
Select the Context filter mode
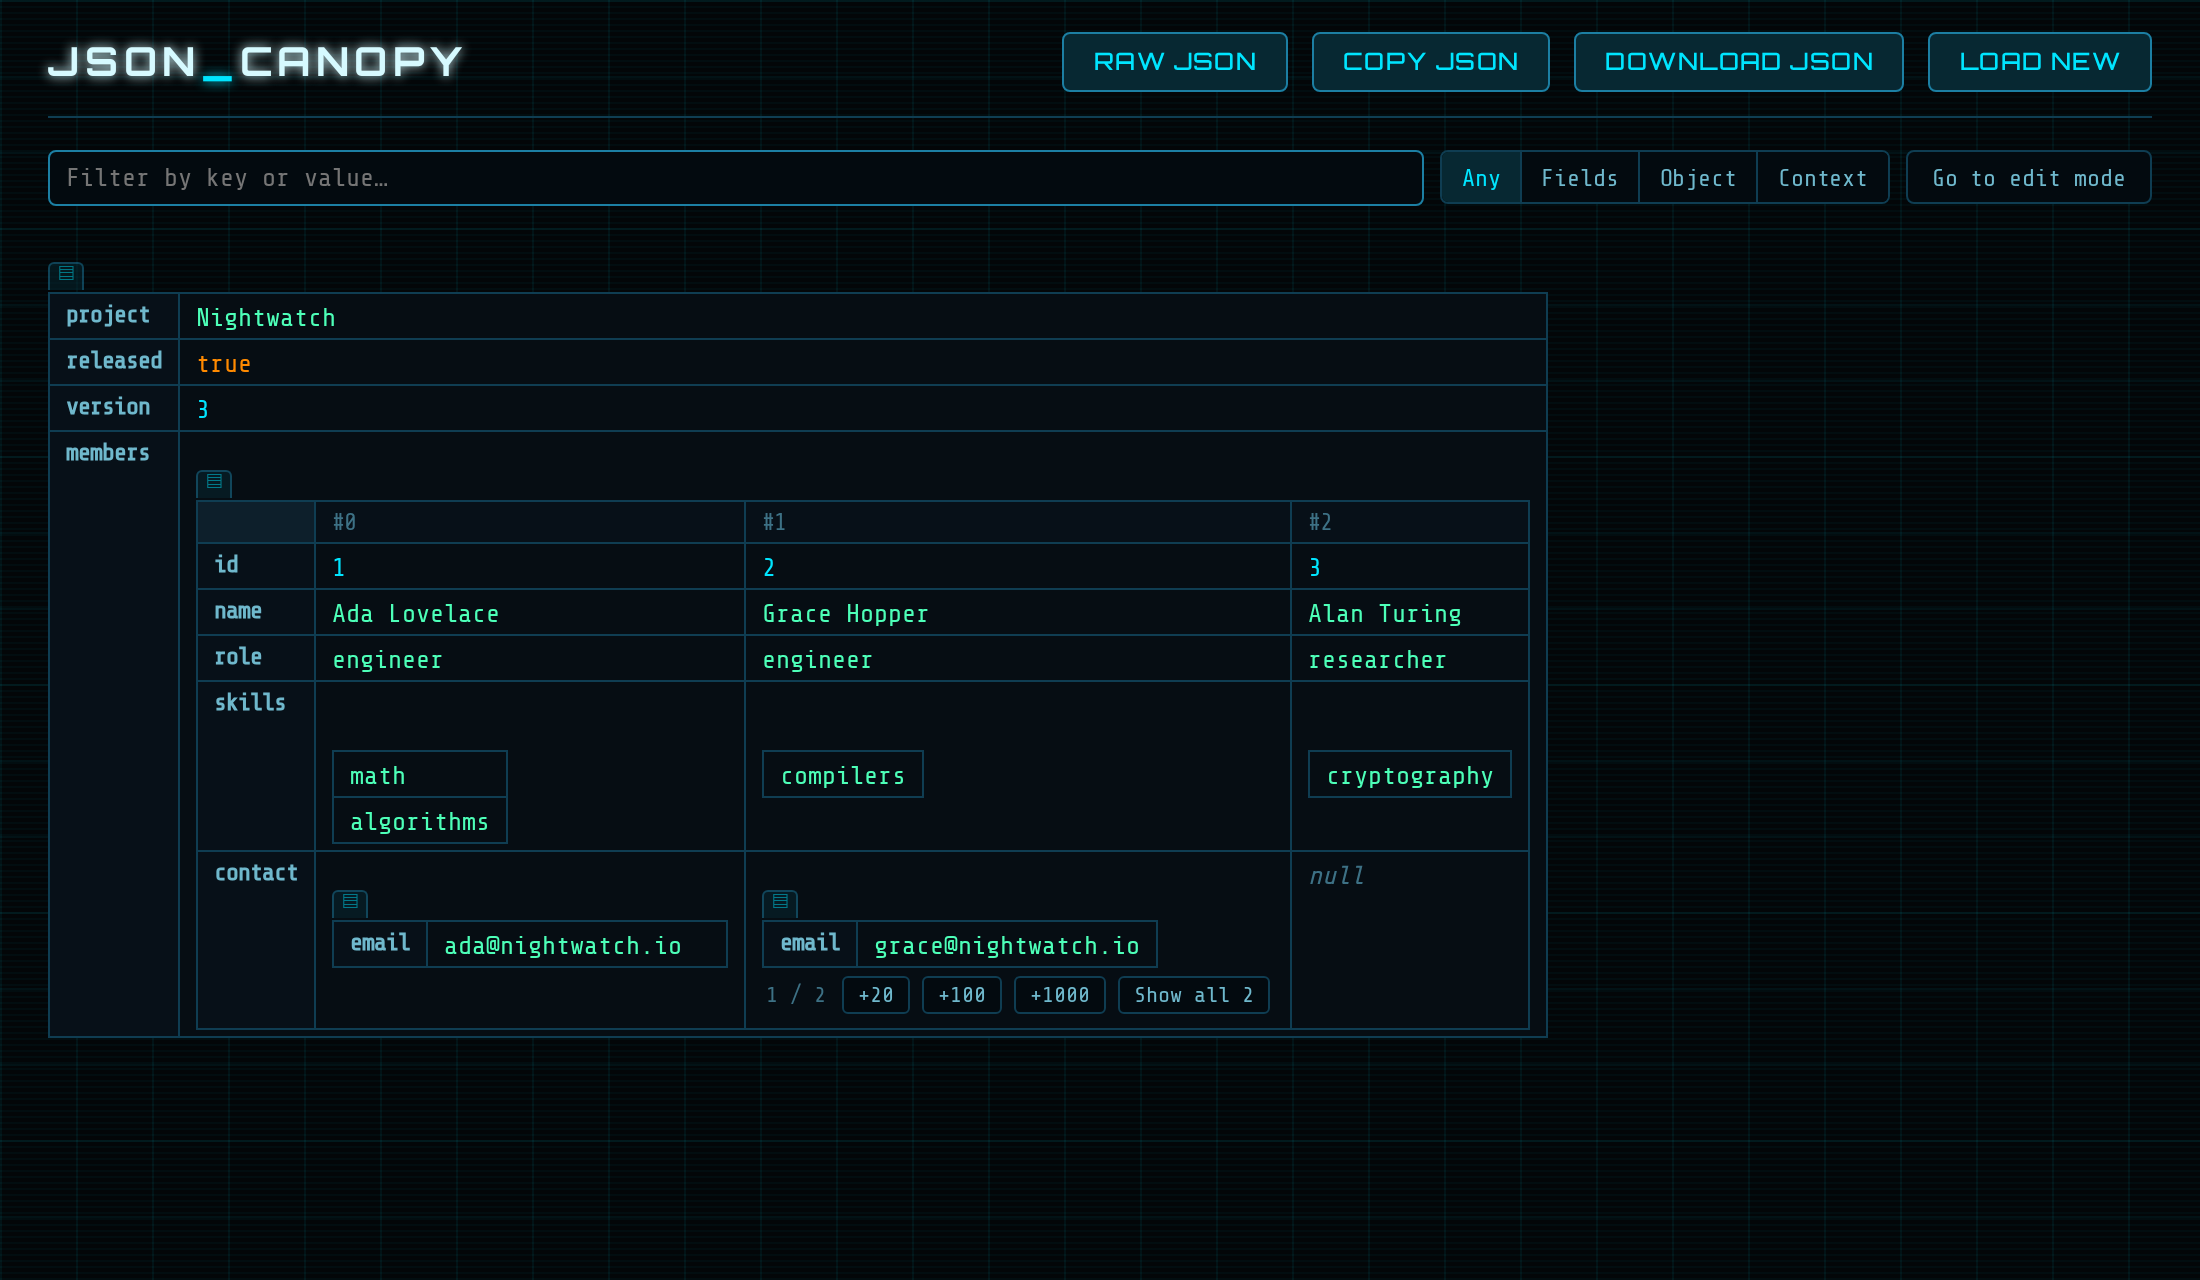pyautogui.click(x=1823, y=178)
